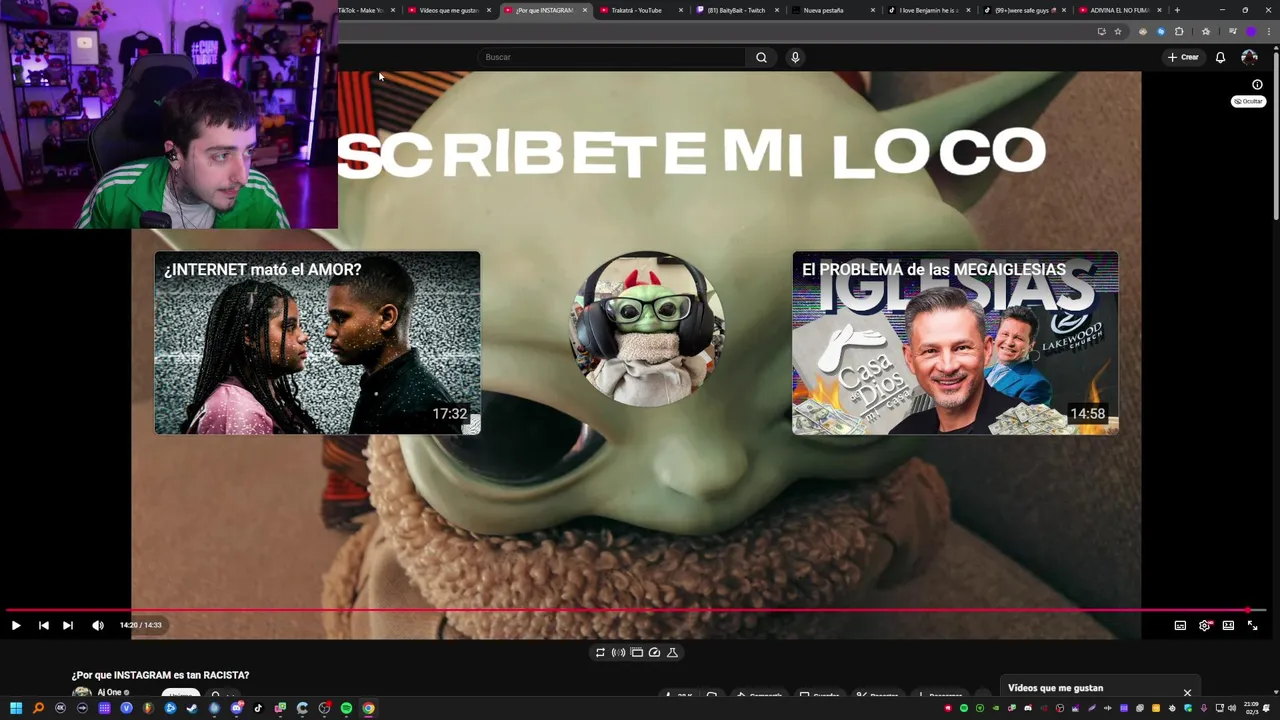
Task: Close the Videos que me gustan popup
Action: pyautogui.click(x=1187, y=692)
